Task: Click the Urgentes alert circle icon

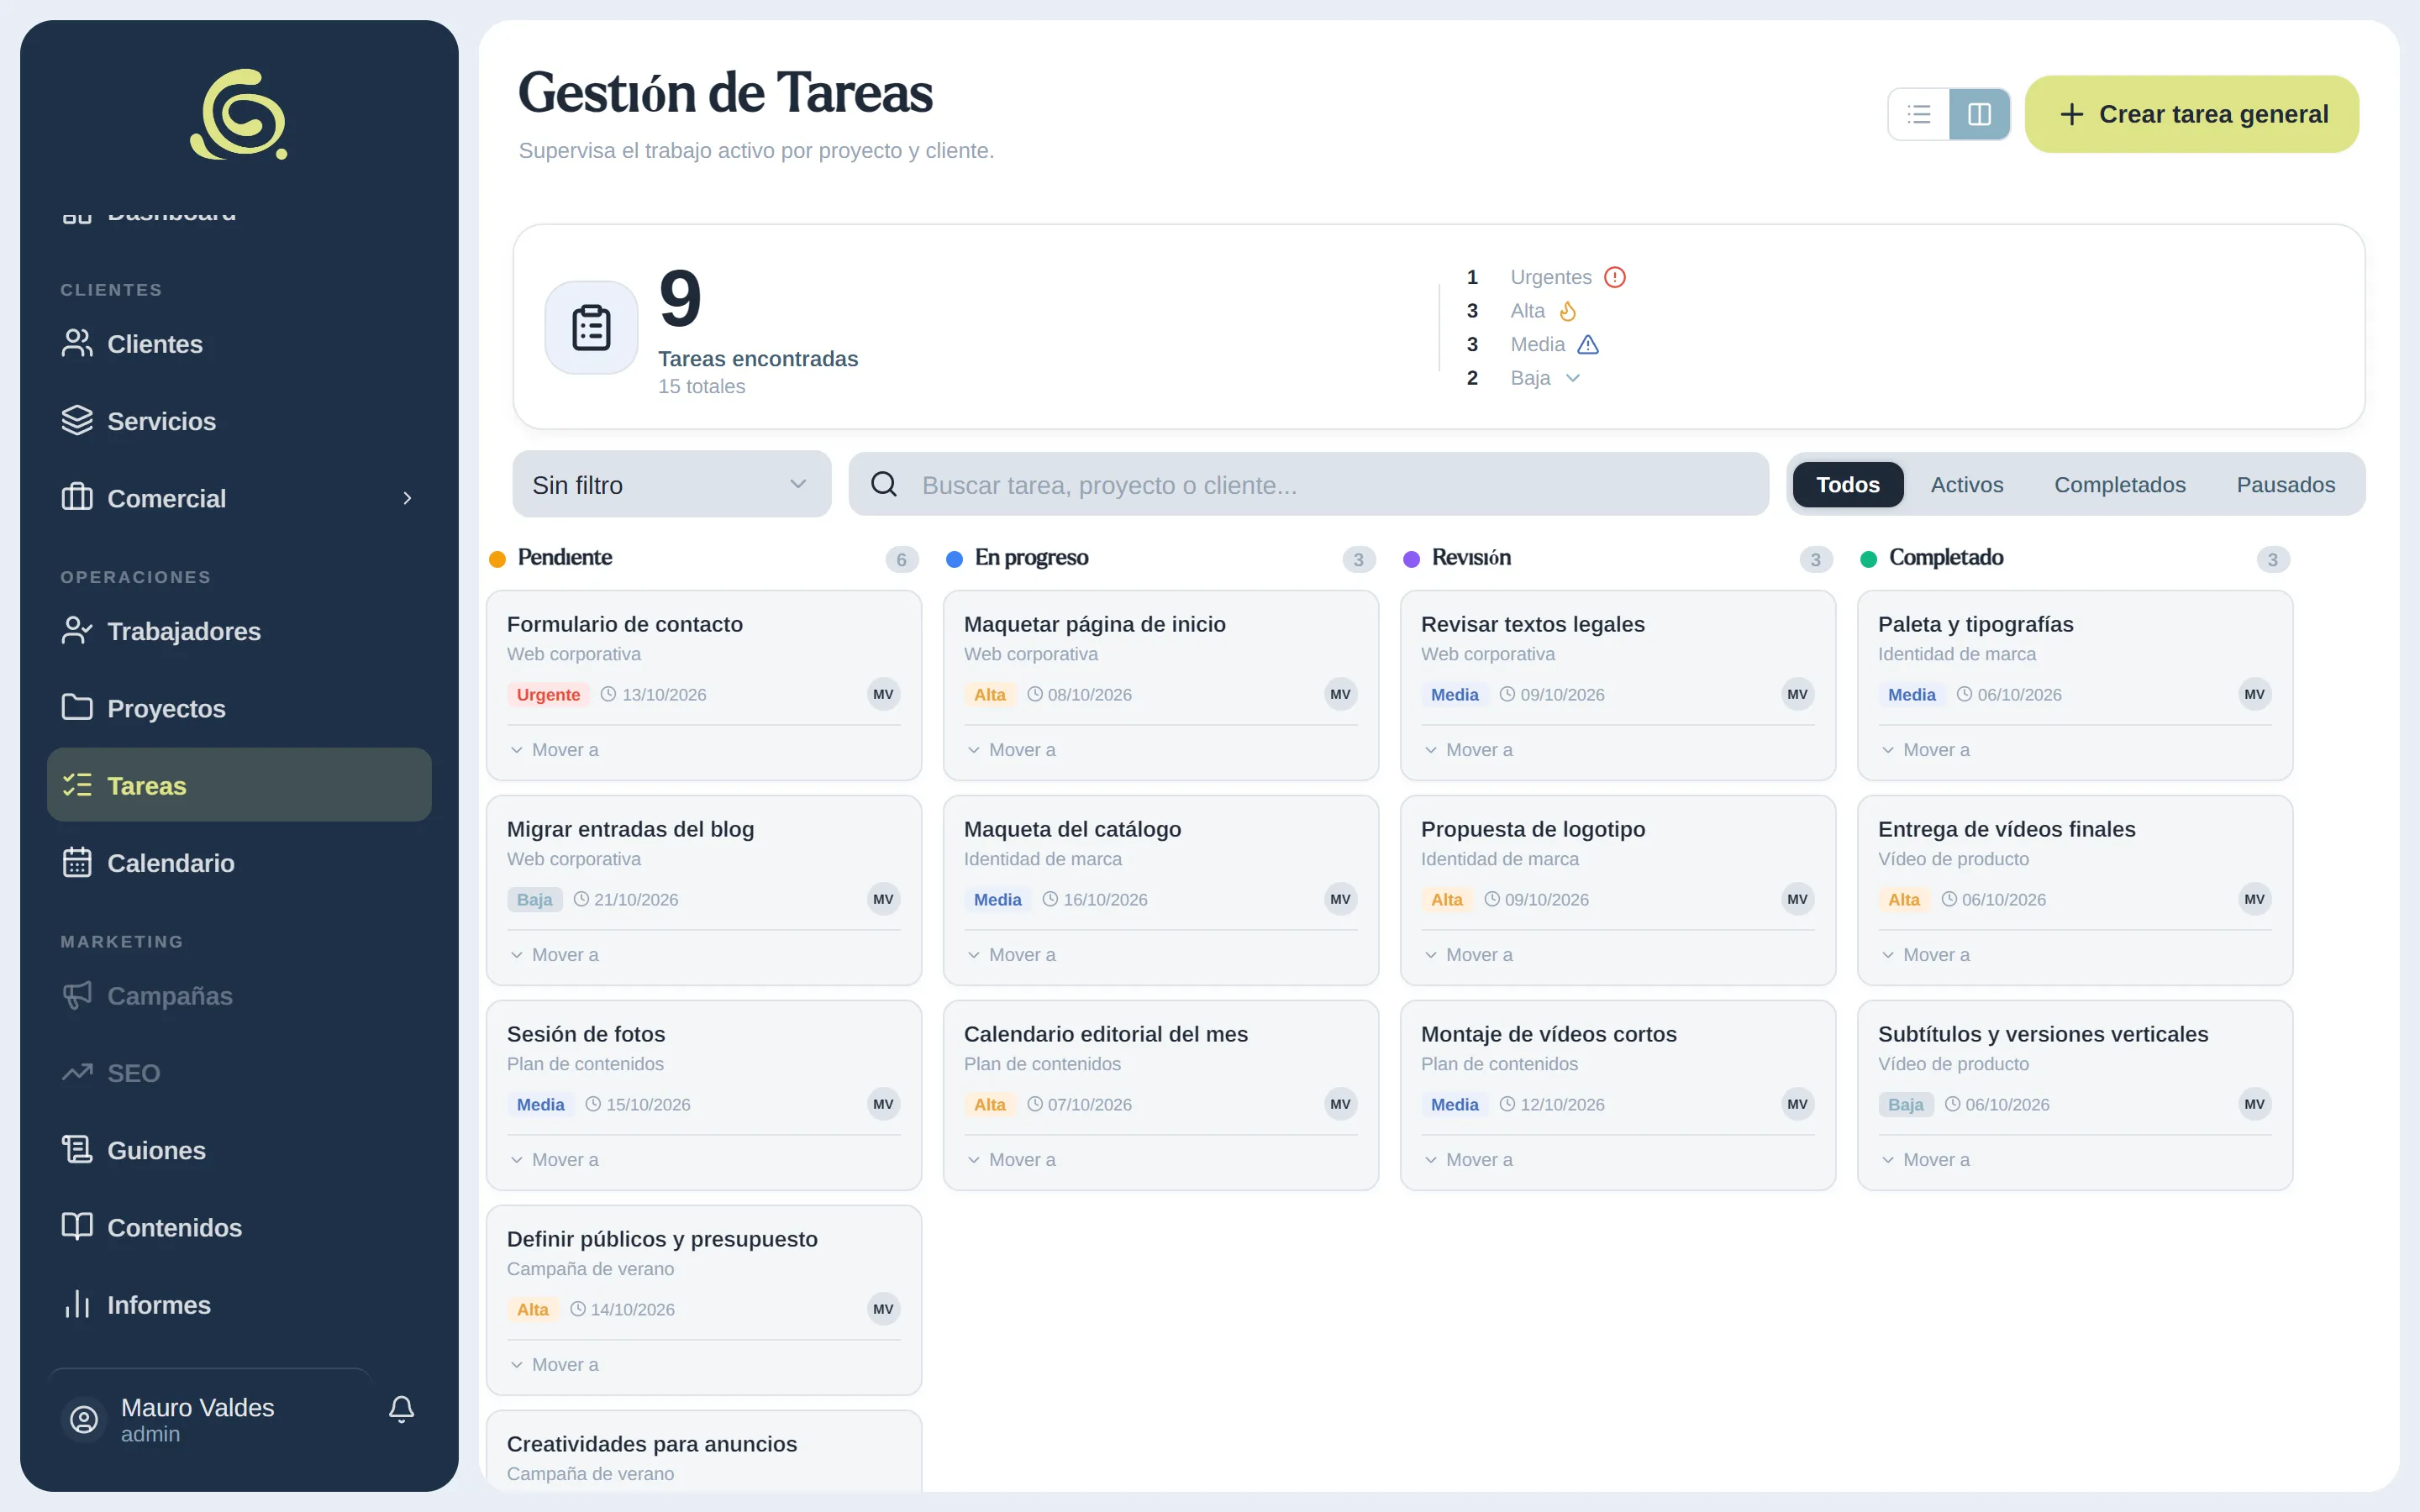Action: [1614, 277]
